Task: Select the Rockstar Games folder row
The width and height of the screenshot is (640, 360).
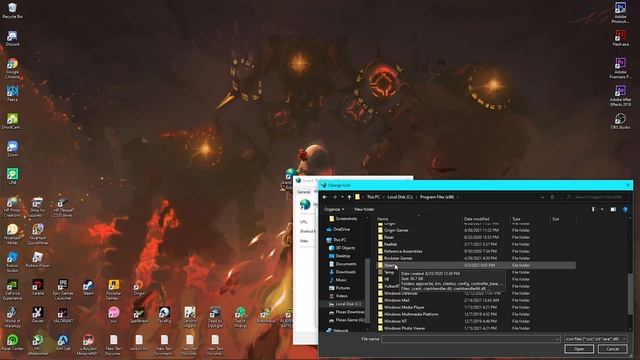Action: pyautogui.click(x=476, y=258)
